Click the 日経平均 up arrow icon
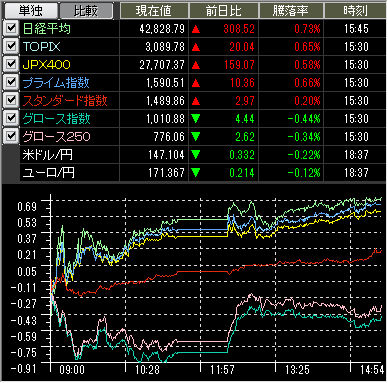The image size is (388, 383). tap(196, 29)
